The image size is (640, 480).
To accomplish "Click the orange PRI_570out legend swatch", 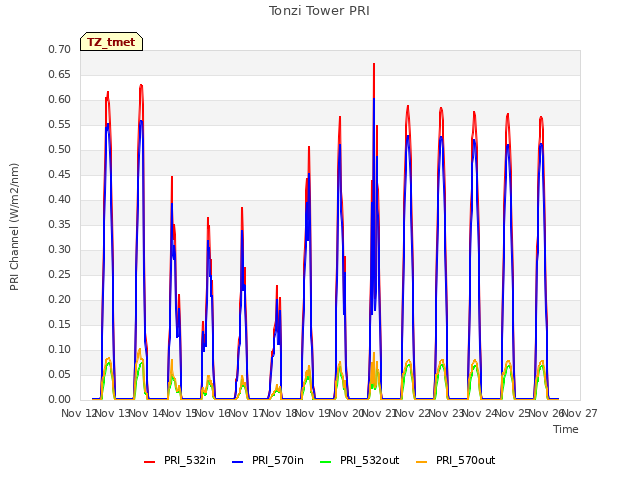I will (x=422, y=462).
